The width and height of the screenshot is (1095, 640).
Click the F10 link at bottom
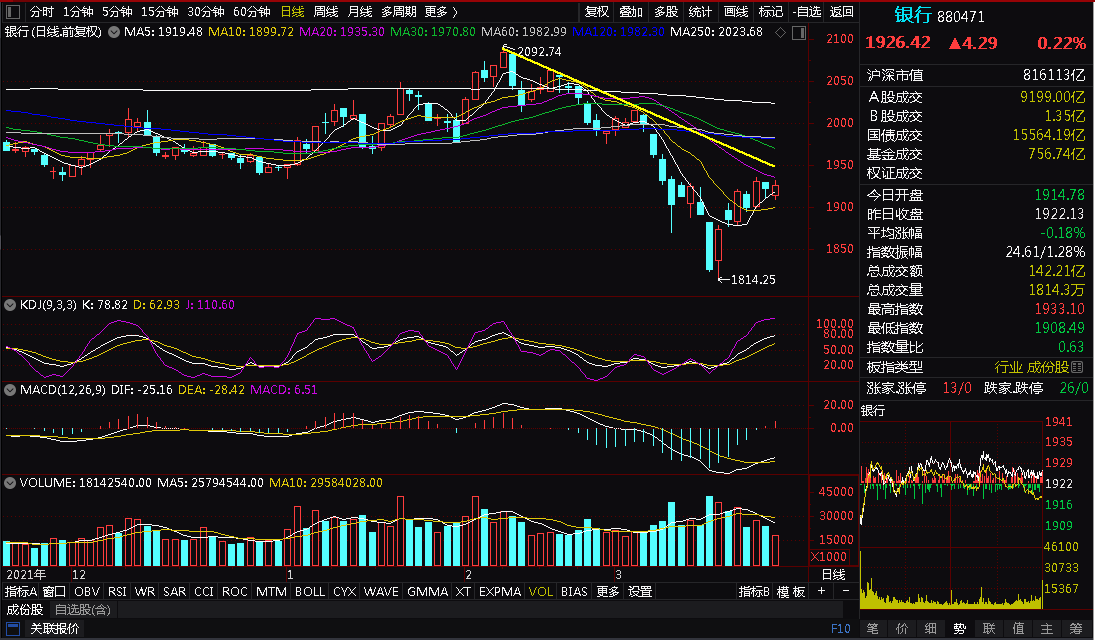pyautogui.click(x=841, y=628)
